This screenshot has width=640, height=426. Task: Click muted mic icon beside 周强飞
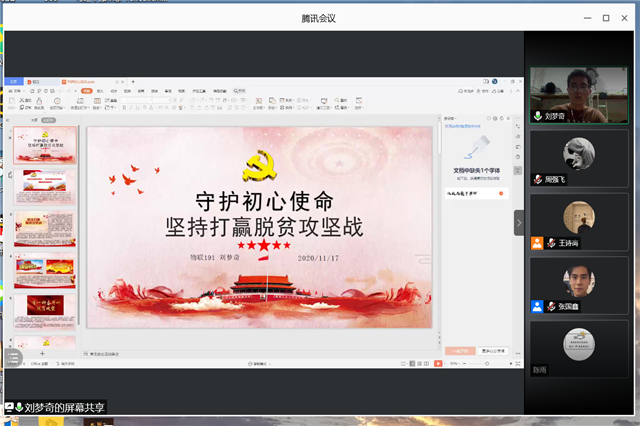[x=537, y=179]
